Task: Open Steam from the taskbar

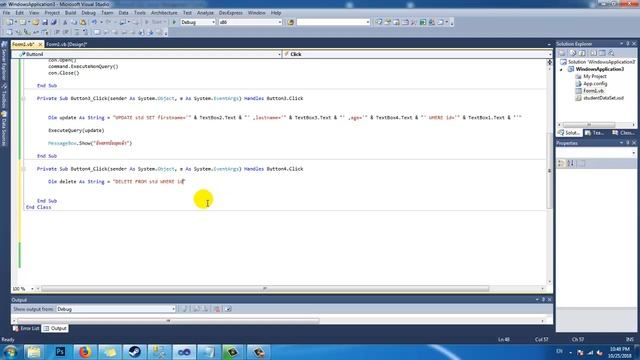Action: [134, 351]
